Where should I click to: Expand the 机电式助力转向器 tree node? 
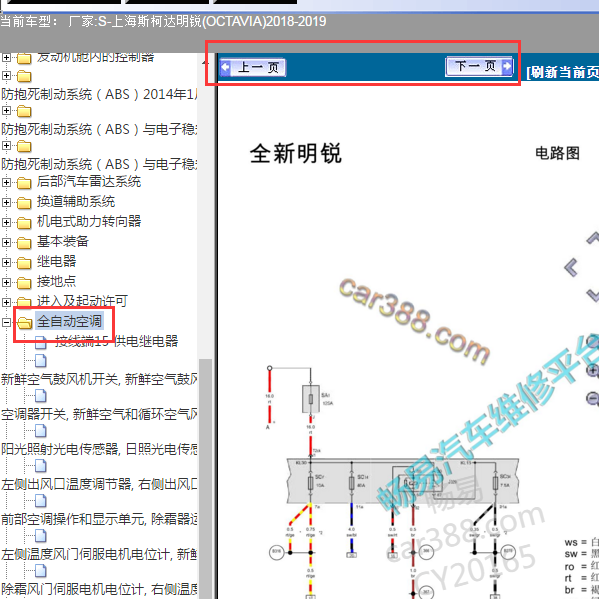pyautogui.click(x=6, y=222)
